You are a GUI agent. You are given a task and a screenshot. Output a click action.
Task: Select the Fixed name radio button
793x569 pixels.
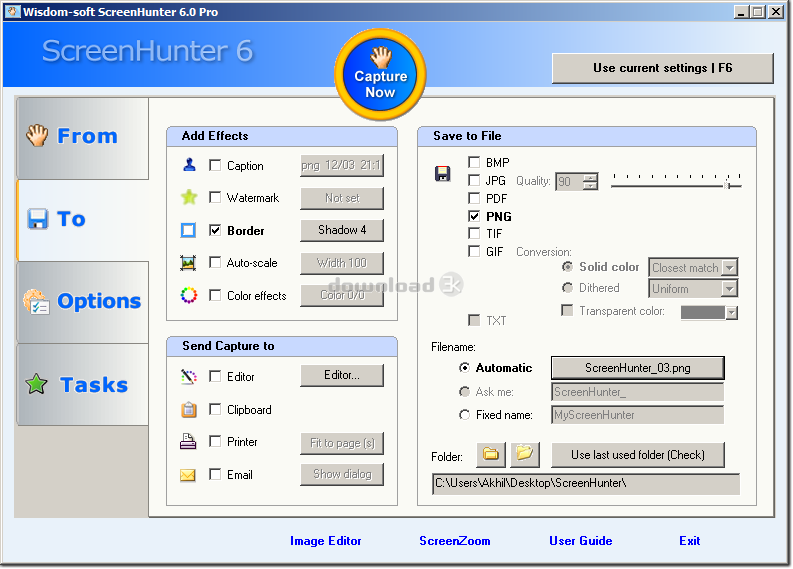[464, 415]
